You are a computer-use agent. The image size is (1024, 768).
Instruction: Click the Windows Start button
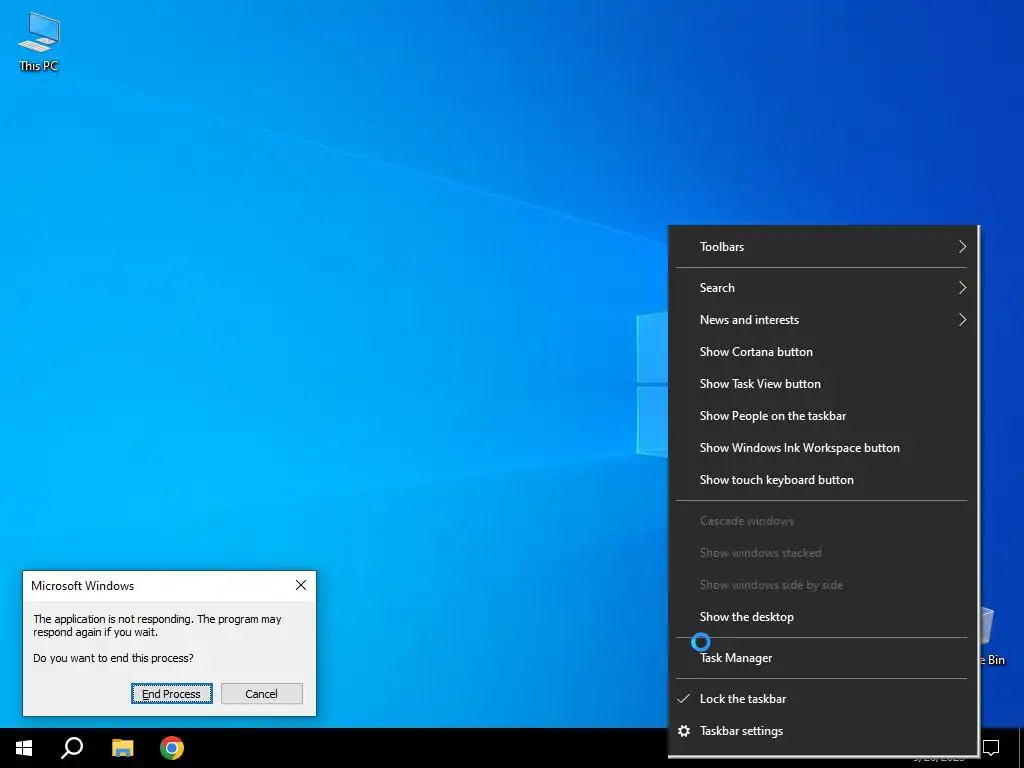[x=24, y=748]
